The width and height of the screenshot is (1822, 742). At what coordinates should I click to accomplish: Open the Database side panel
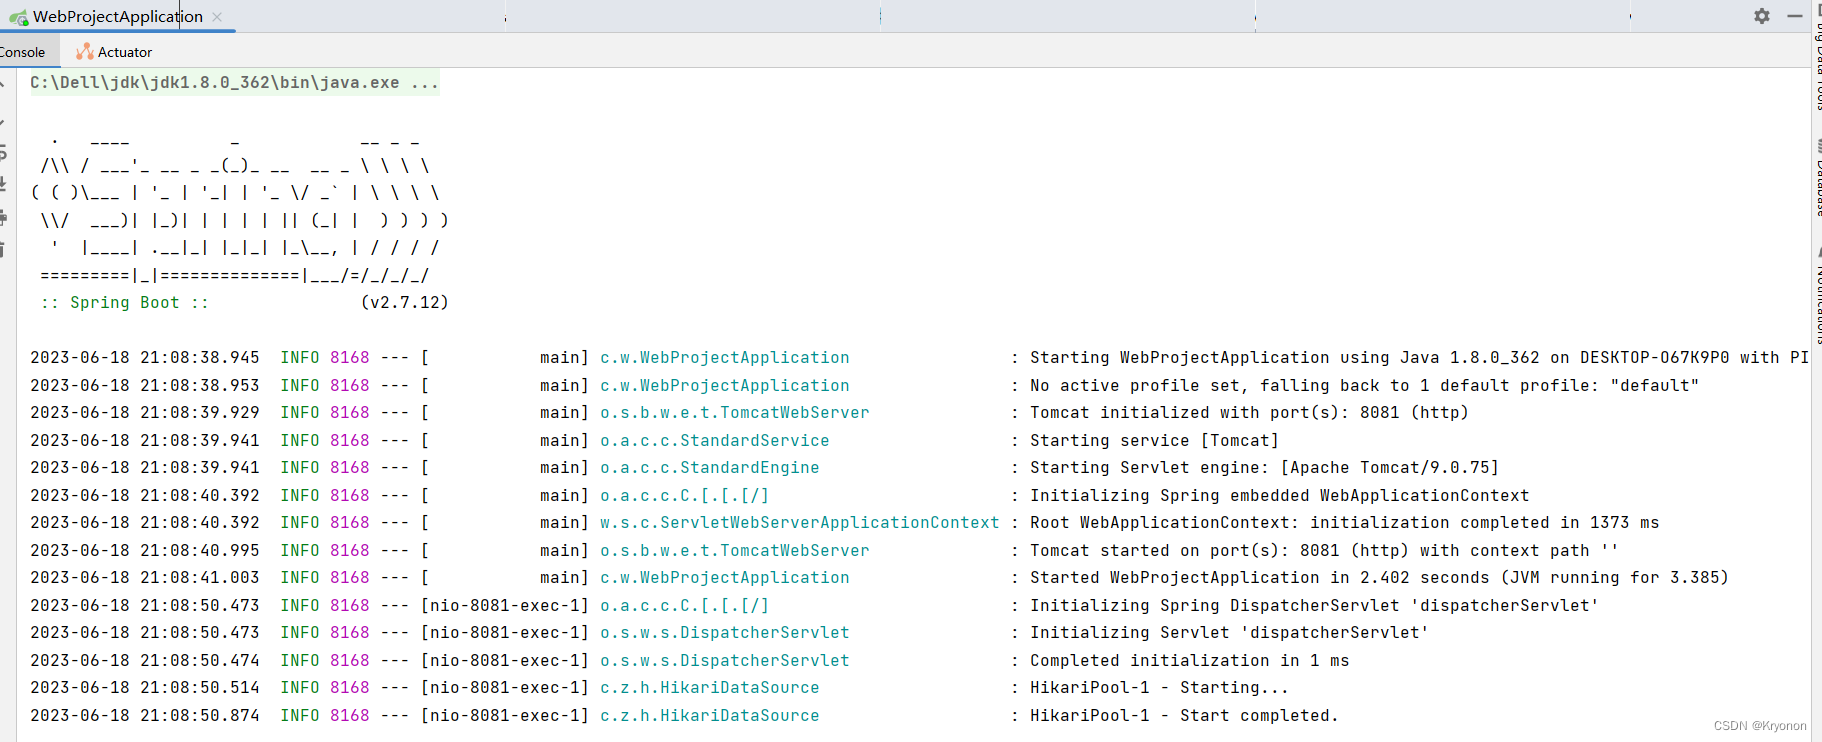[1817, 178]
